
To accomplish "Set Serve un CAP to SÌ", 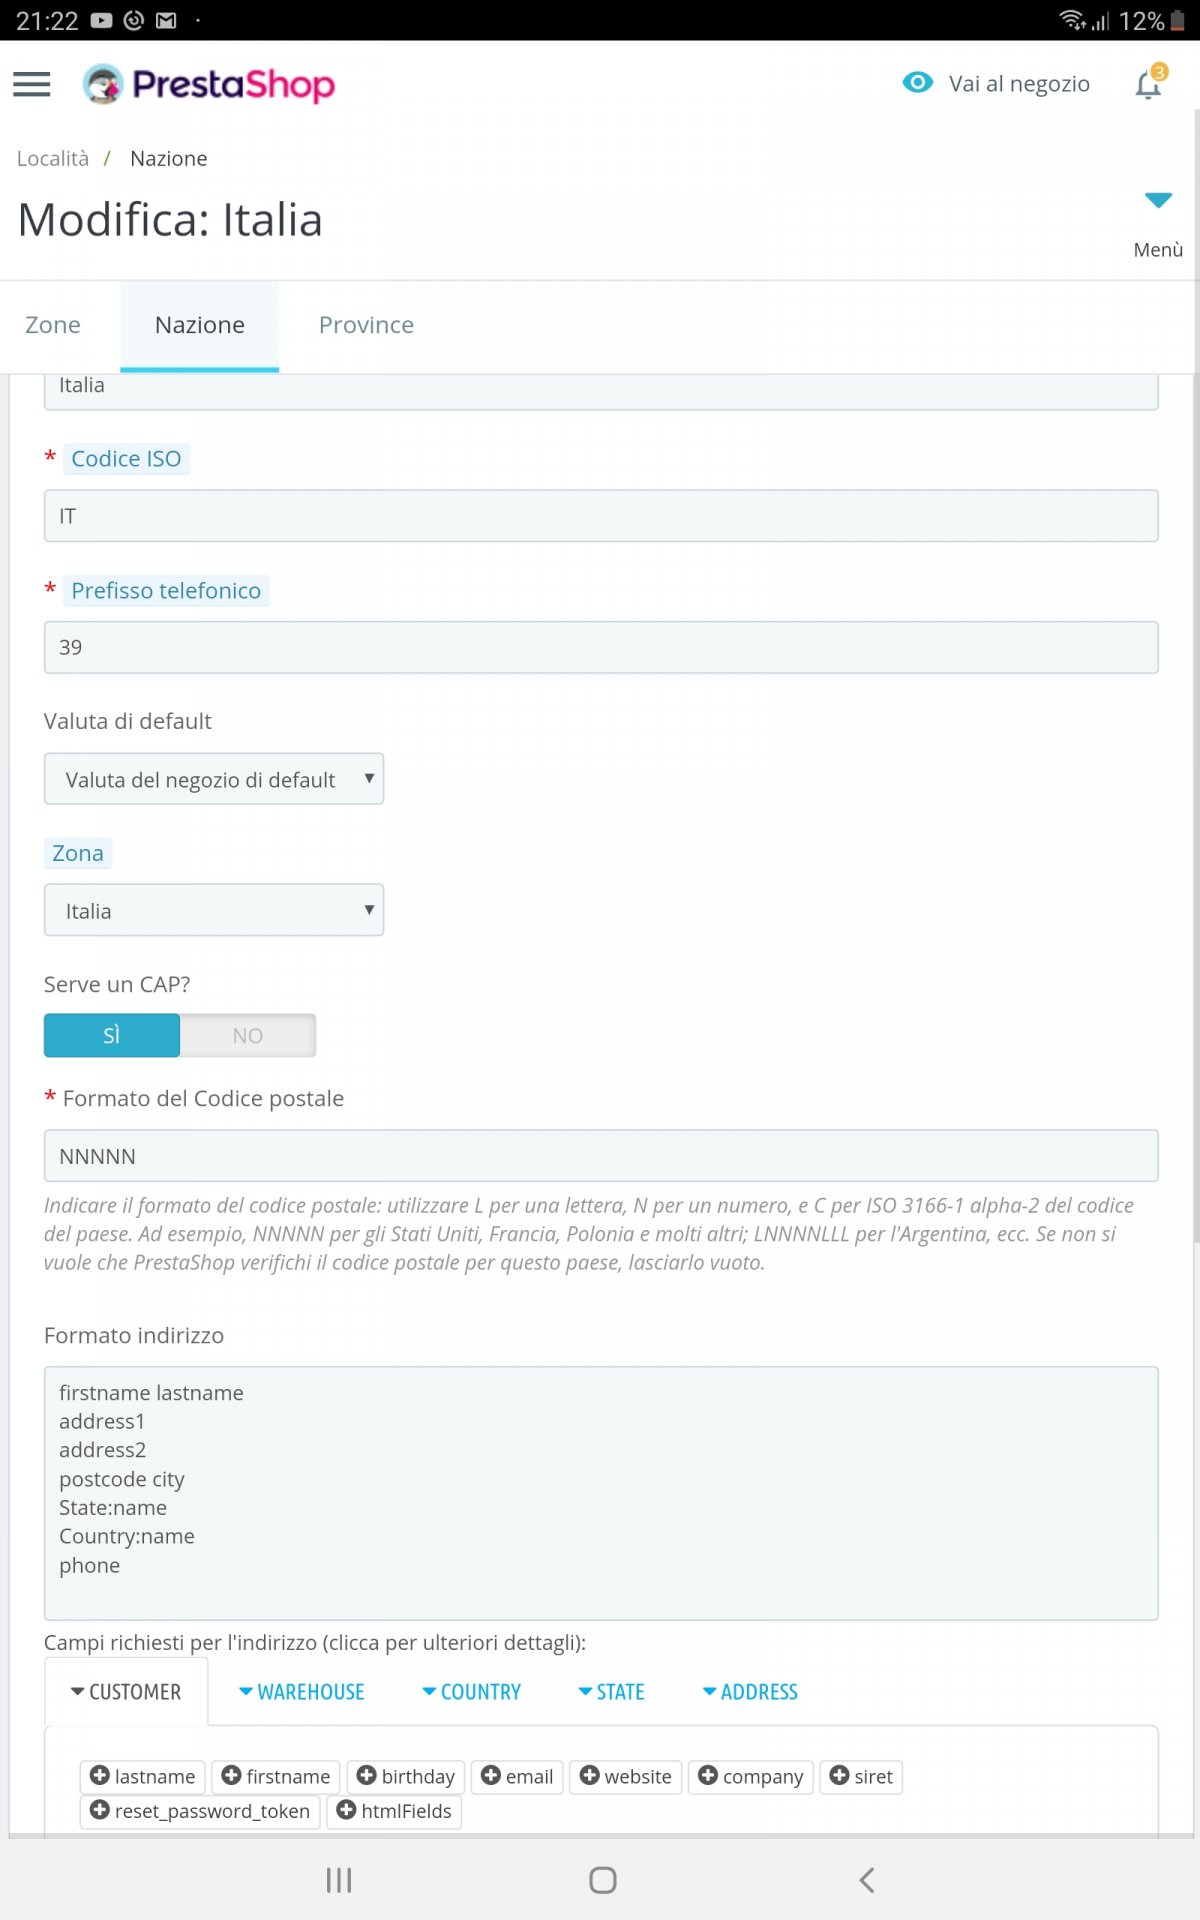I will coord(112,1036).
